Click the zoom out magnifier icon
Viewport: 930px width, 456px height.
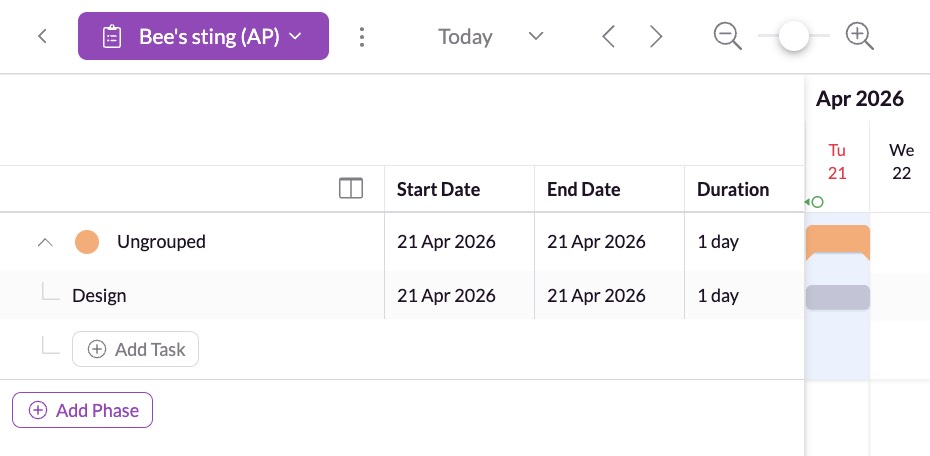tap(727, 36)
